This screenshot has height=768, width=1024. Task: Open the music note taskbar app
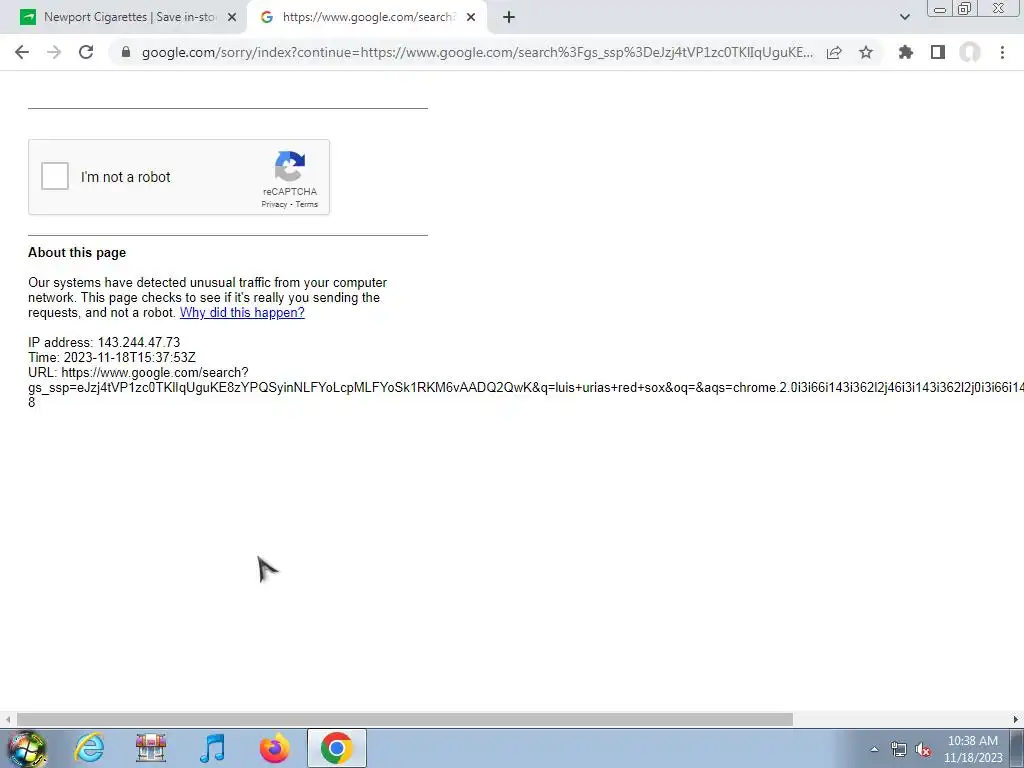coord(213,748)
